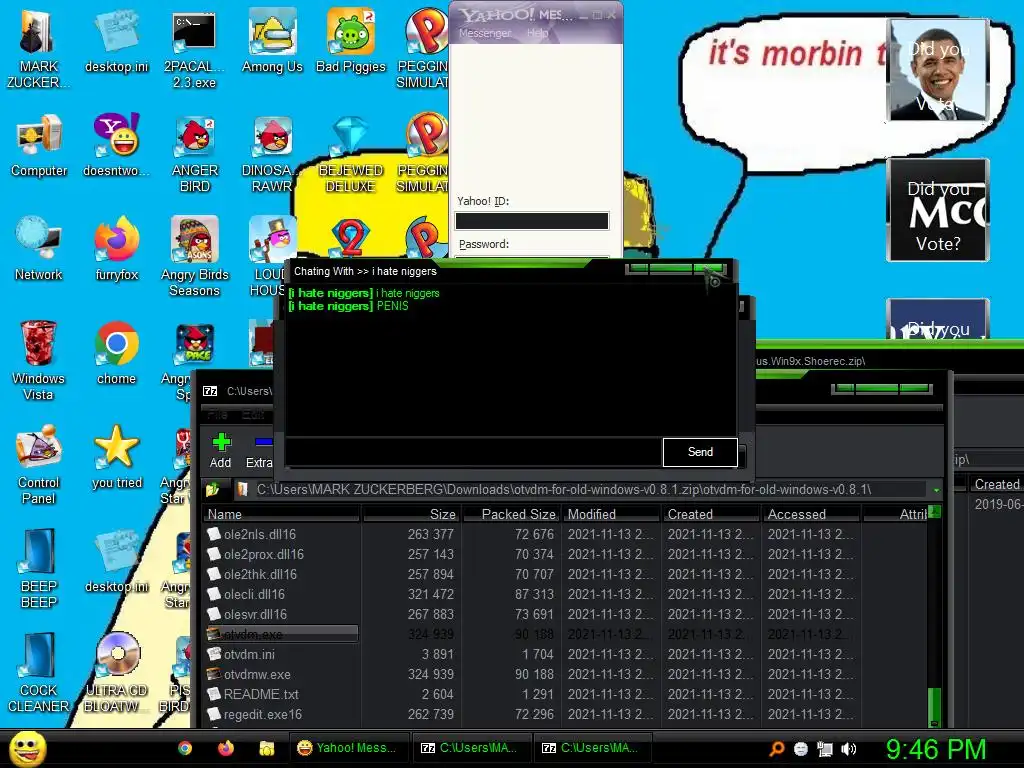Sort 7-Zip list by Modified column

[611, 515]
